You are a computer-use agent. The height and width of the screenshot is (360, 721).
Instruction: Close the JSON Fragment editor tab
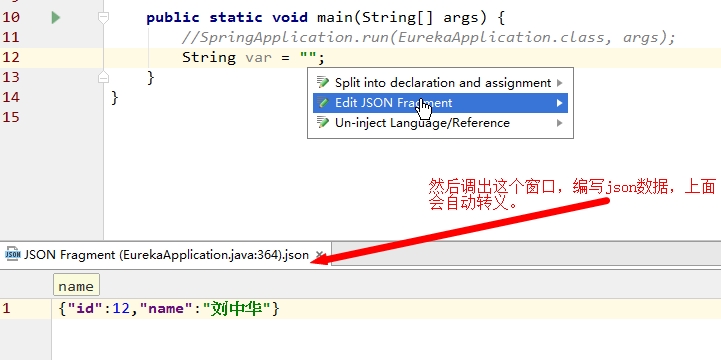point(320,255)
